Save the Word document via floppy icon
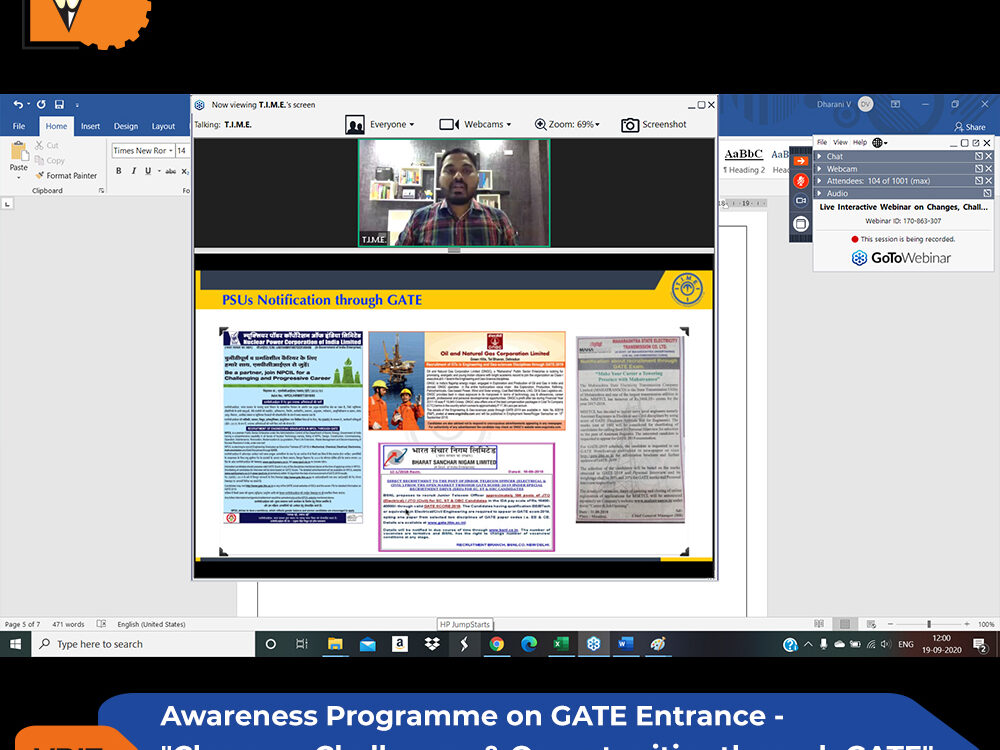This screenshot has height=750, width=1000. coord(59,104)
